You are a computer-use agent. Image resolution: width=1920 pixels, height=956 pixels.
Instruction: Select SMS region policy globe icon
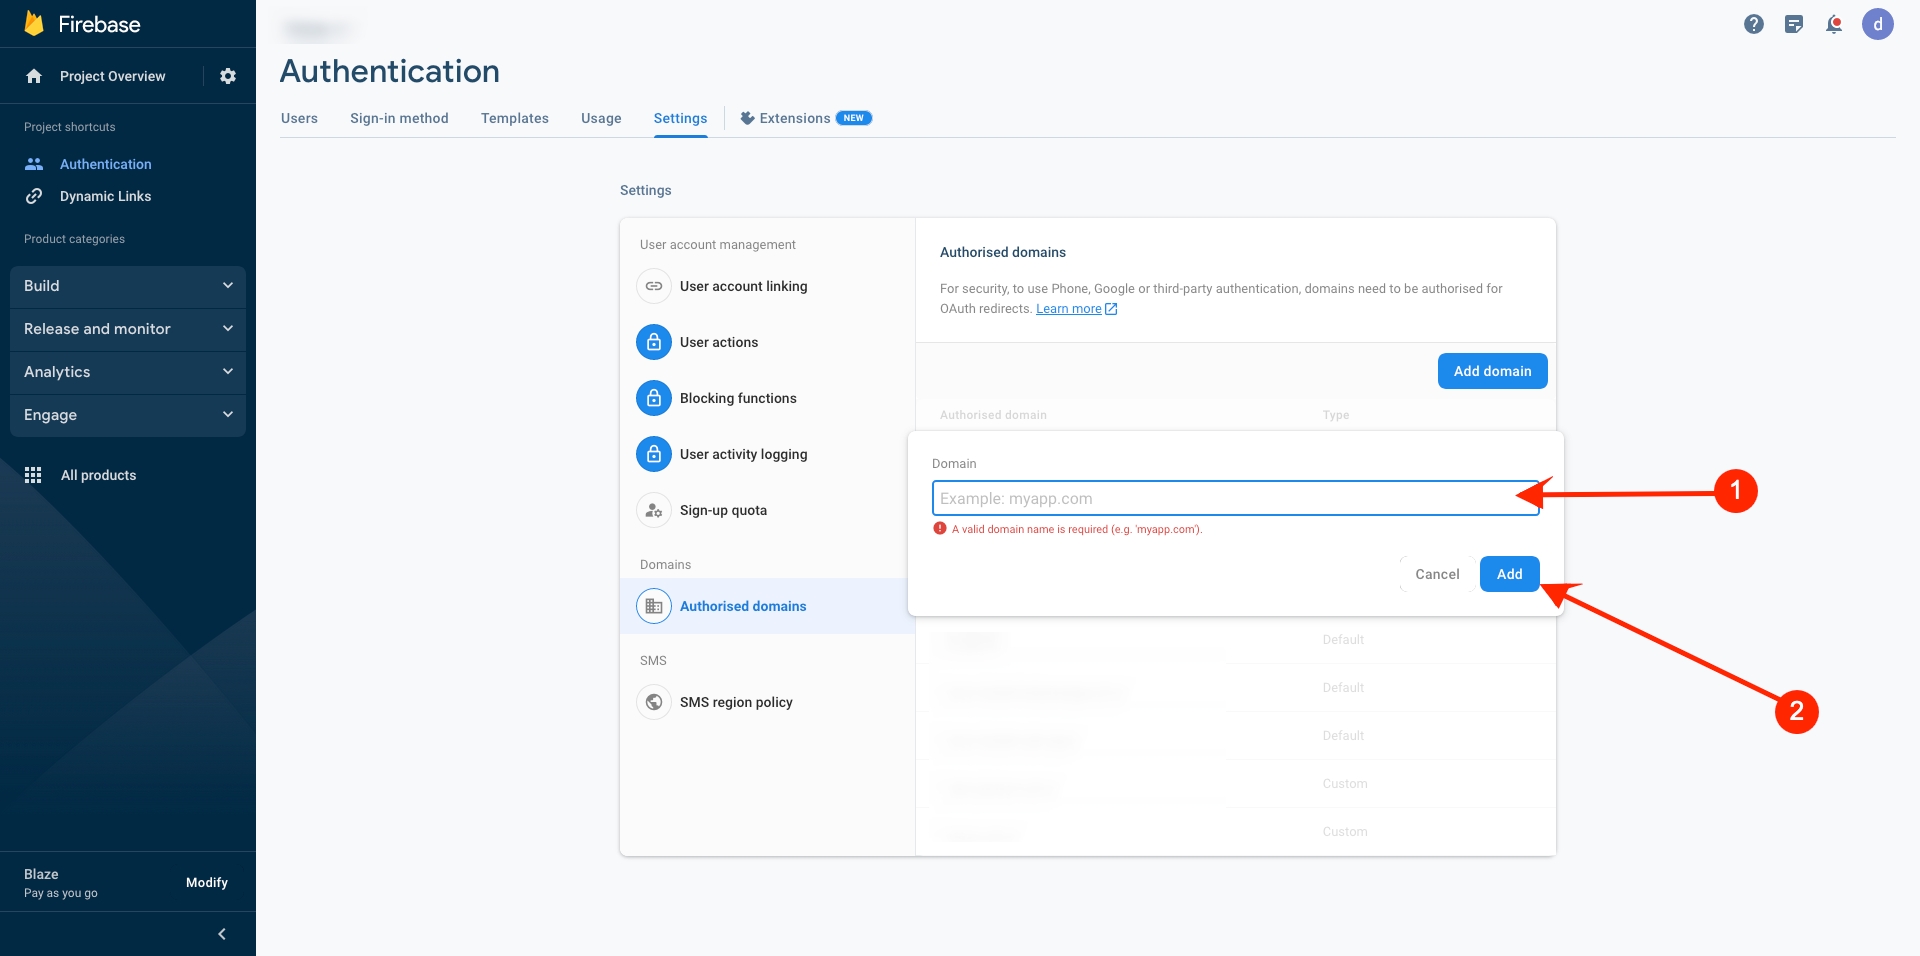click(654, 702)
